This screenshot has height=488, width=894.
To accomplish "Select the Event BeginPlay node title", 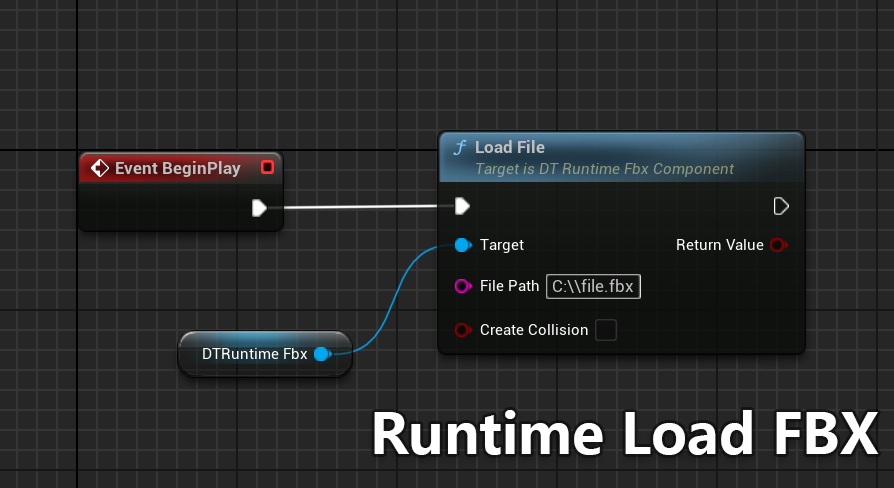I will (x=178, y=168).
